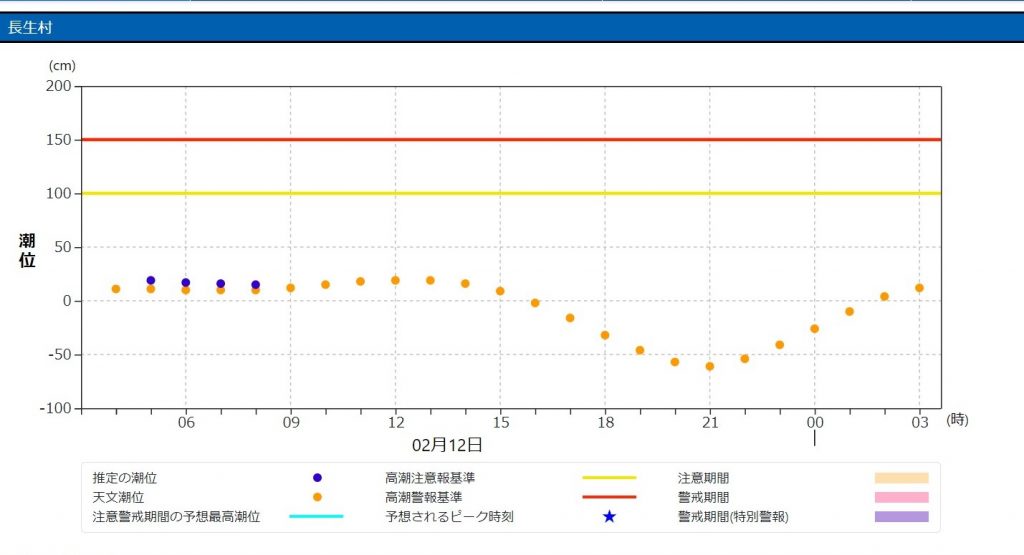Image resolution: width=1024 pixels, height=555 pixels.
Task: Click the orange dot icon beside 天文潮位 legend
Action: [317, 497]
